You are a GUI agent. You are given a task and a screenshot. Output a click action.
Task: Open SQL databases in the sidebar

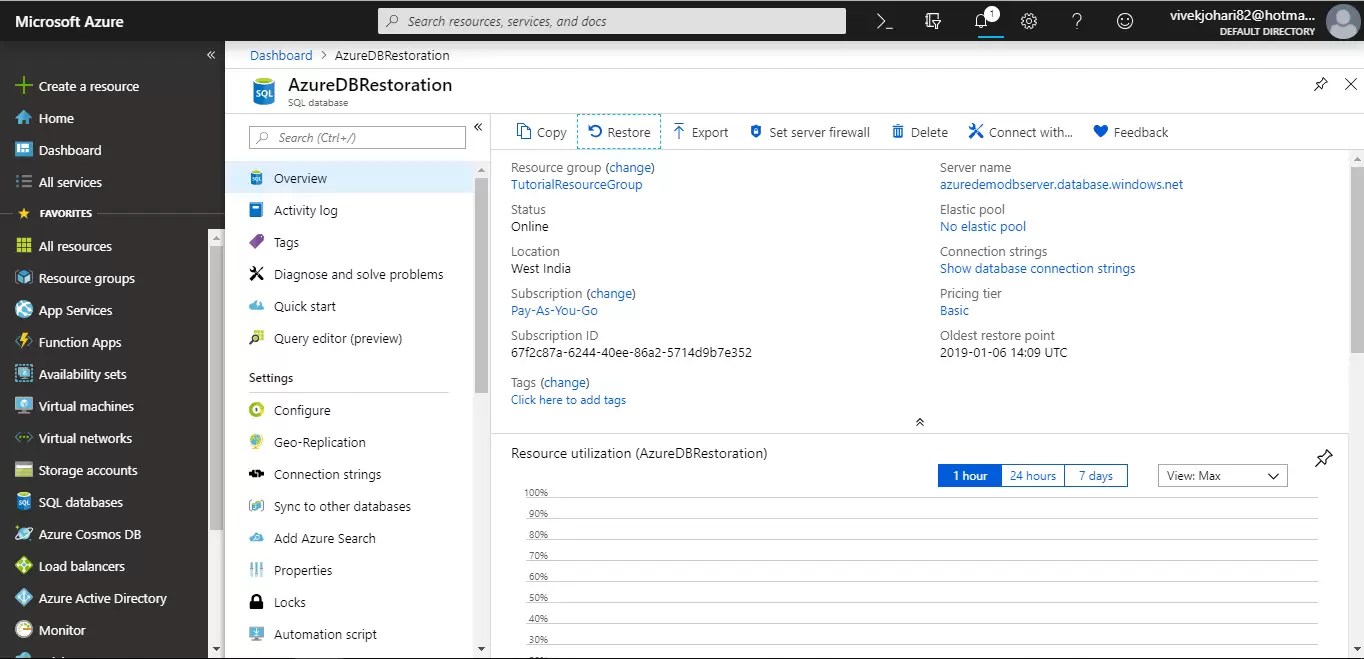pos(69,502)
